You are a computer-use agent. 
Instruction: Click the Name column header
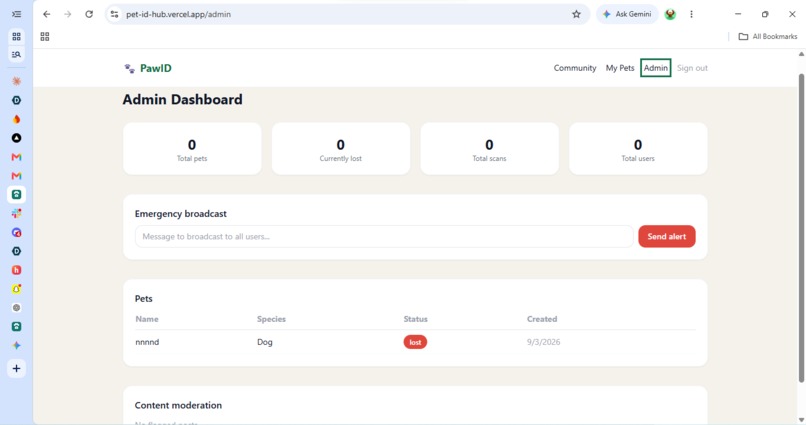point(147,319)
